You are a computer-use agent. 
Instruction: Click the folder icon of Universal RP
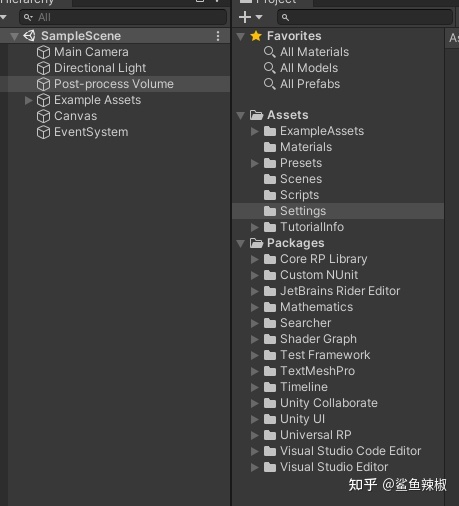[x=270, y=435]
